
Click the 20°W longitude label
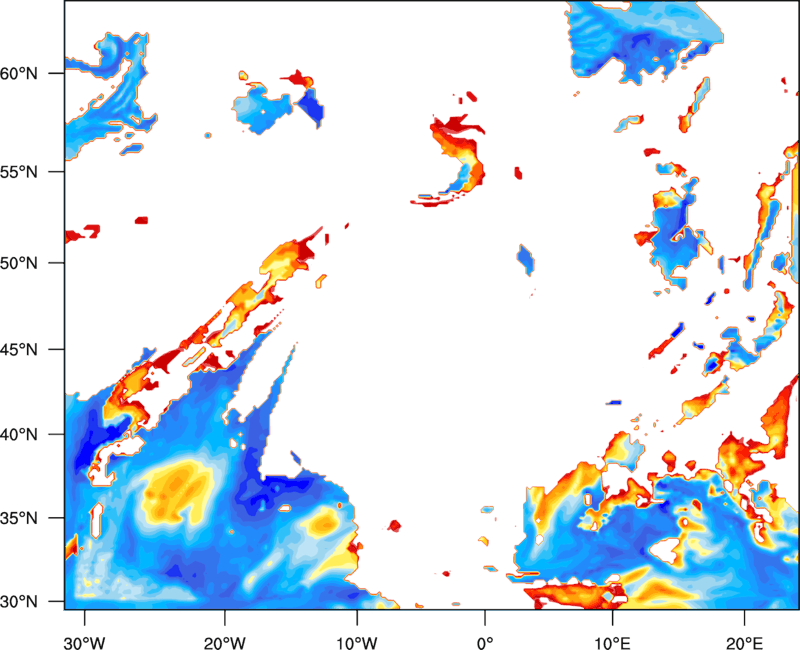click(224, 643)
